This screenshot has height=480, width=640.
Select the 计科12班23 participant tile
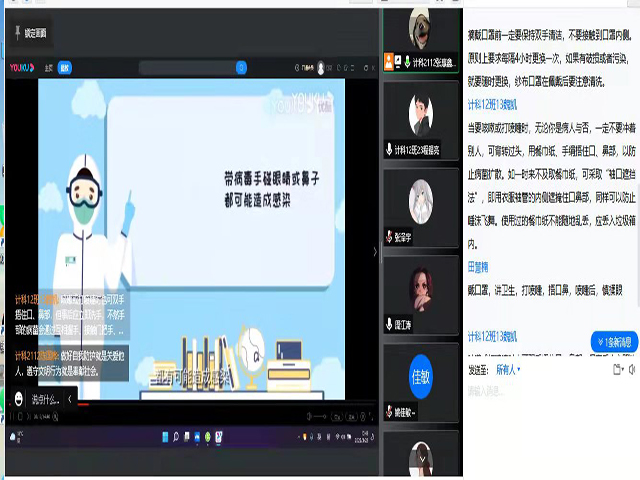pyautogui.click(x=421, y=121)
